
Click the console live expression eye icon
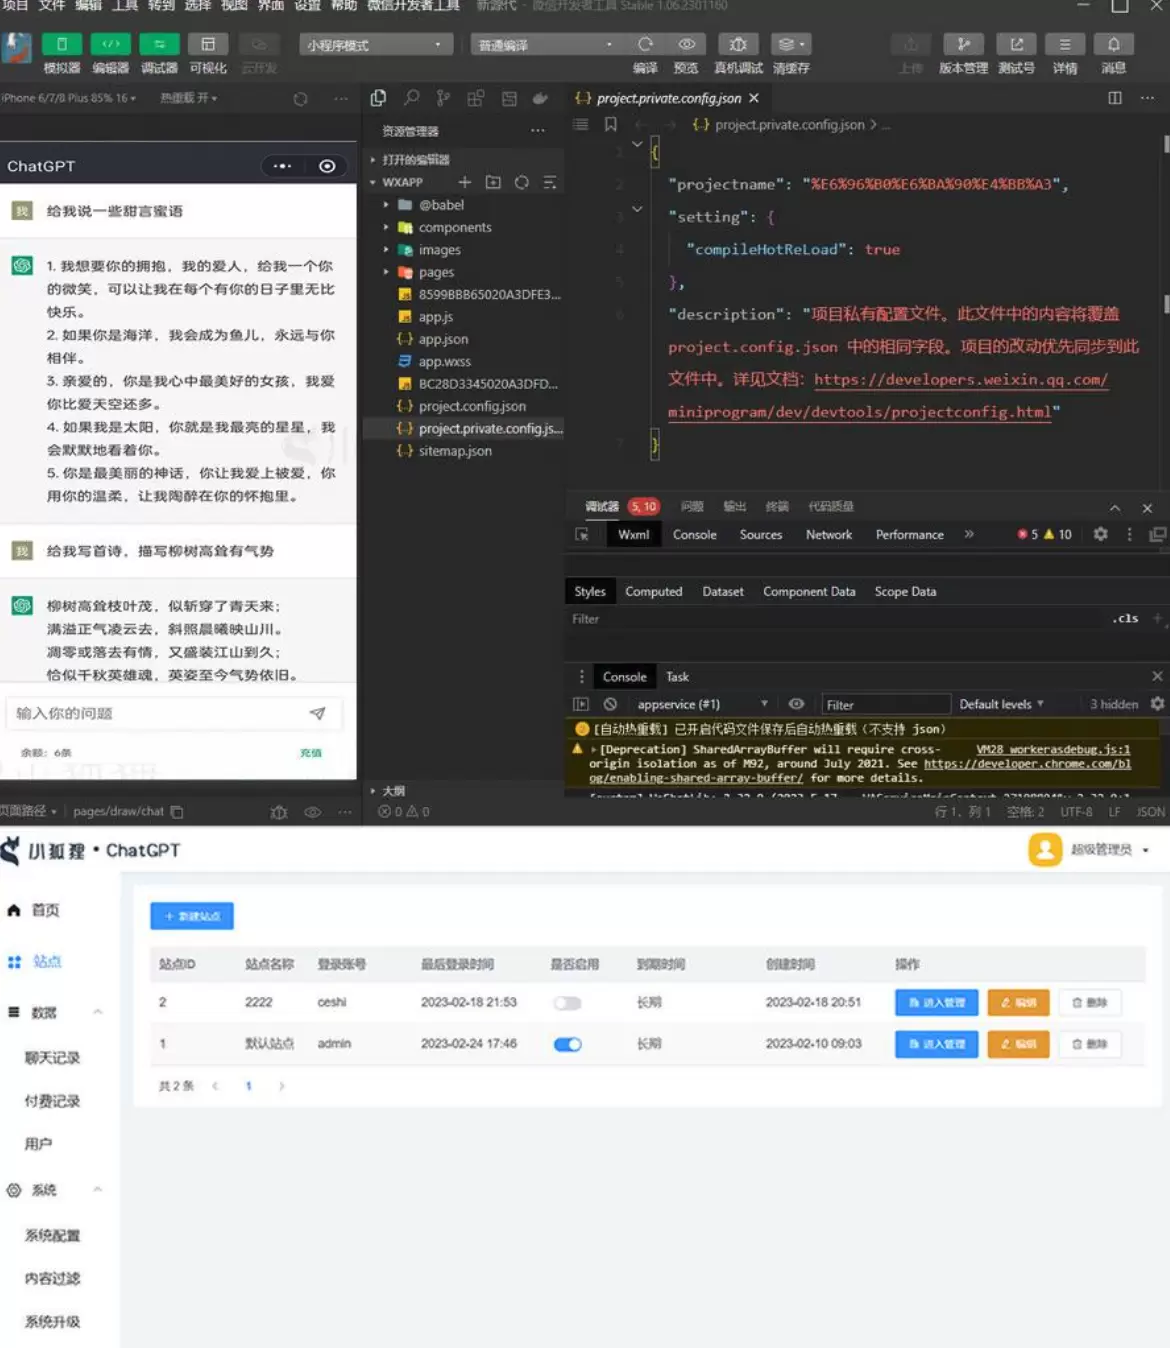(796, 704)
